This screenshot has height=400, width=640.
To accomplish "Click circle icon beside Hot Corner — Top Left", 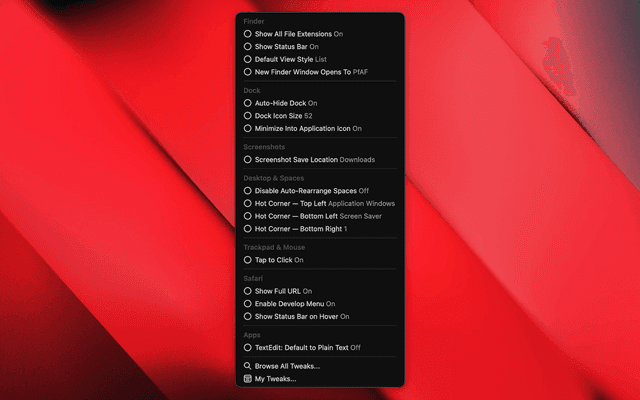I will pyautogui.click(x=248, y=203).
